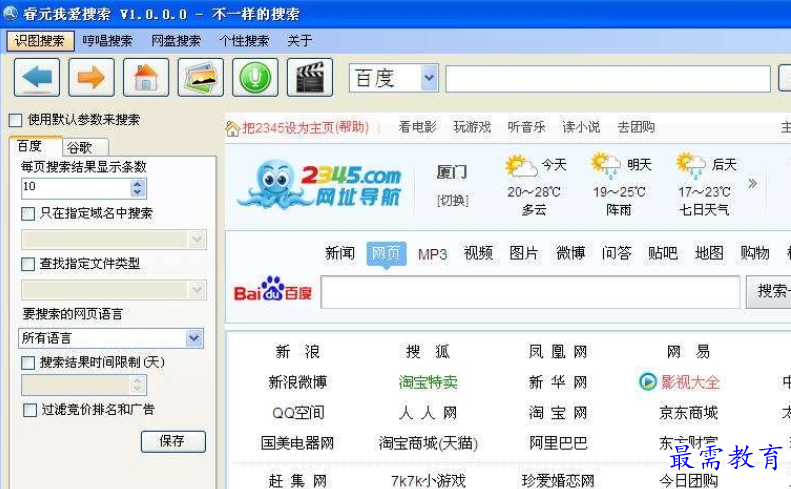
Task: Click the orange forward arrow button
Action: (x=91, y=78)
